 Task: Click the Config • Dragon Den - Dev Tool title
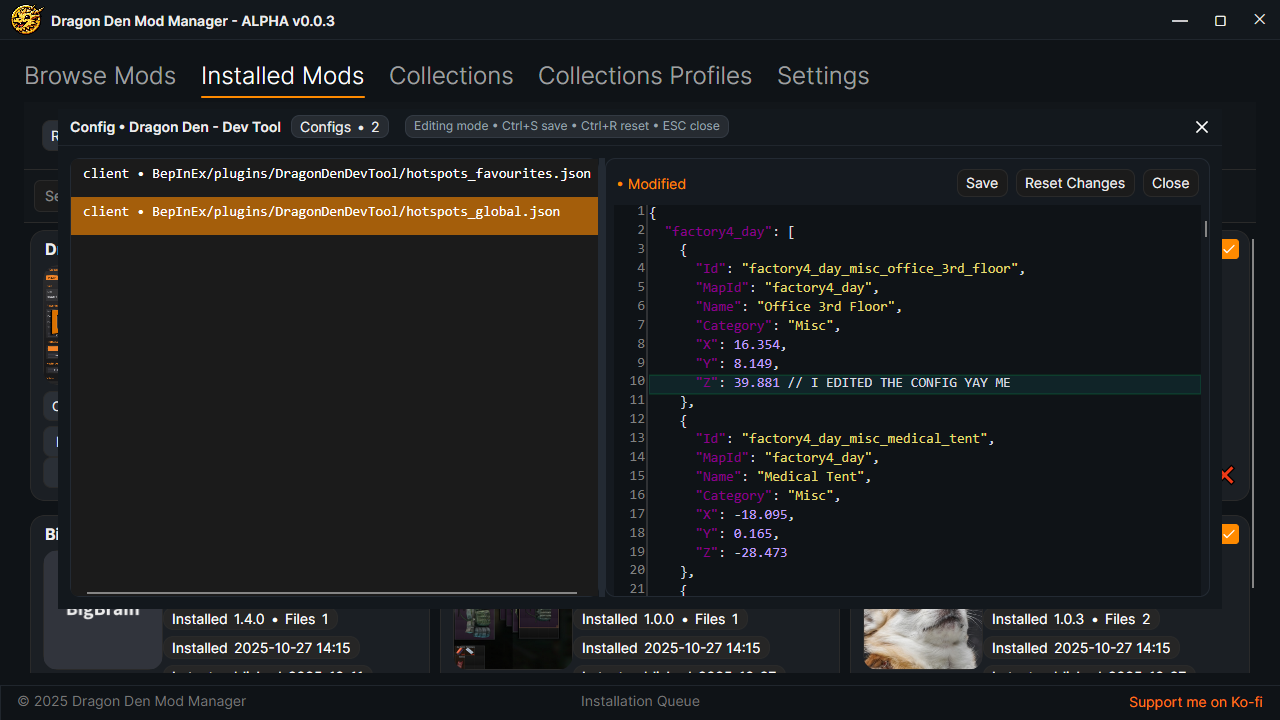pyautogui.click(x=176, y=127)
